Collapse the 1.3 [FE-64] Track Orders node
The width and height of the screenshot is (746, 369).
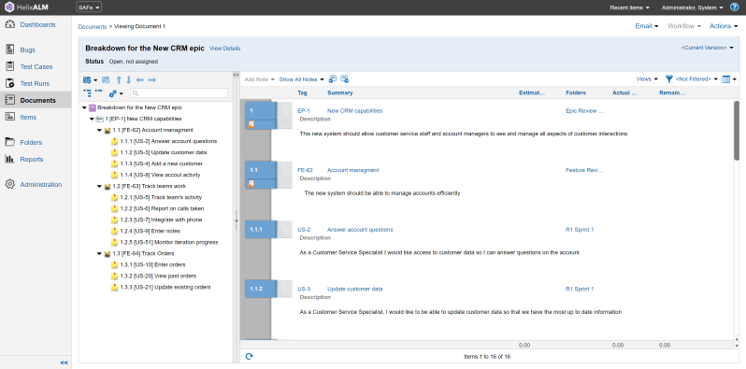[99, 253]
